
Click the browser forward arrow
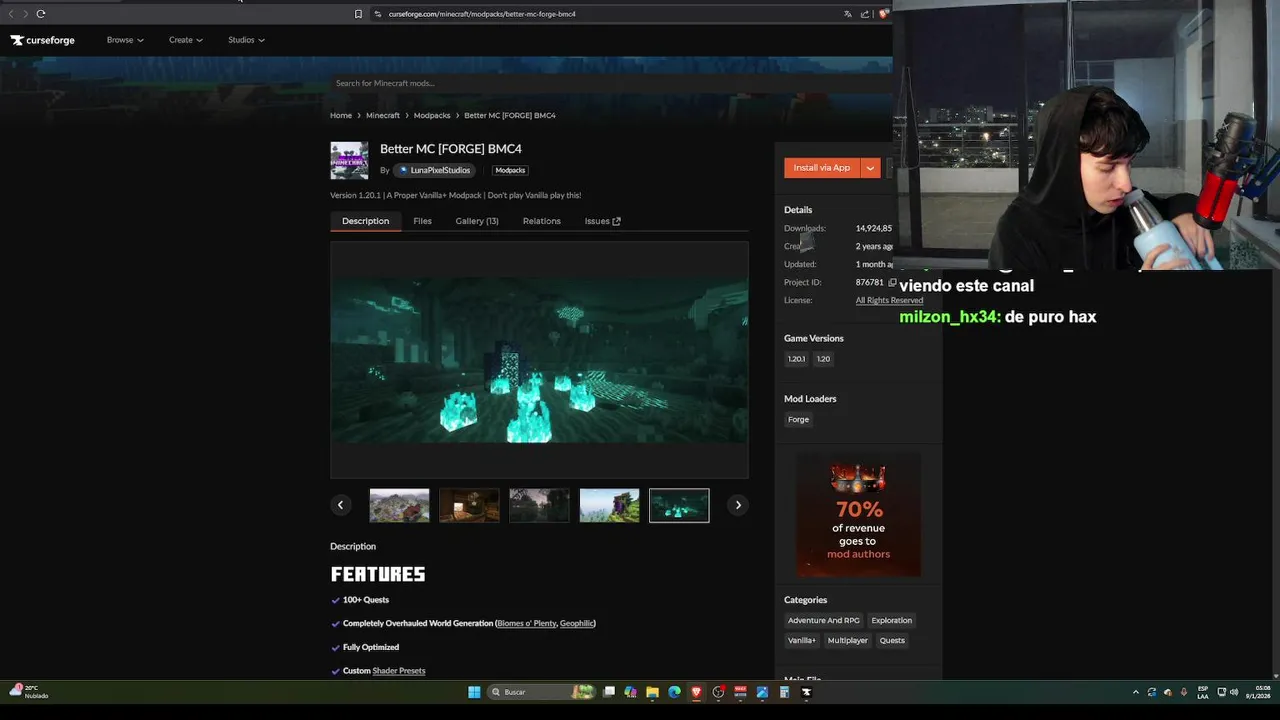pos(25,14)
